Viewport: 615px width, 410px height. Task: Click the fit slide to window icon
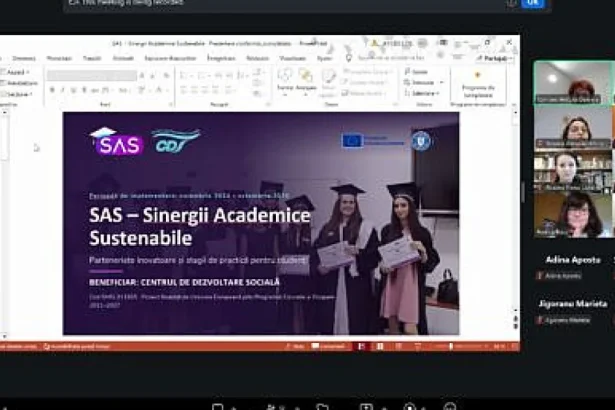(x=514, y=346)
